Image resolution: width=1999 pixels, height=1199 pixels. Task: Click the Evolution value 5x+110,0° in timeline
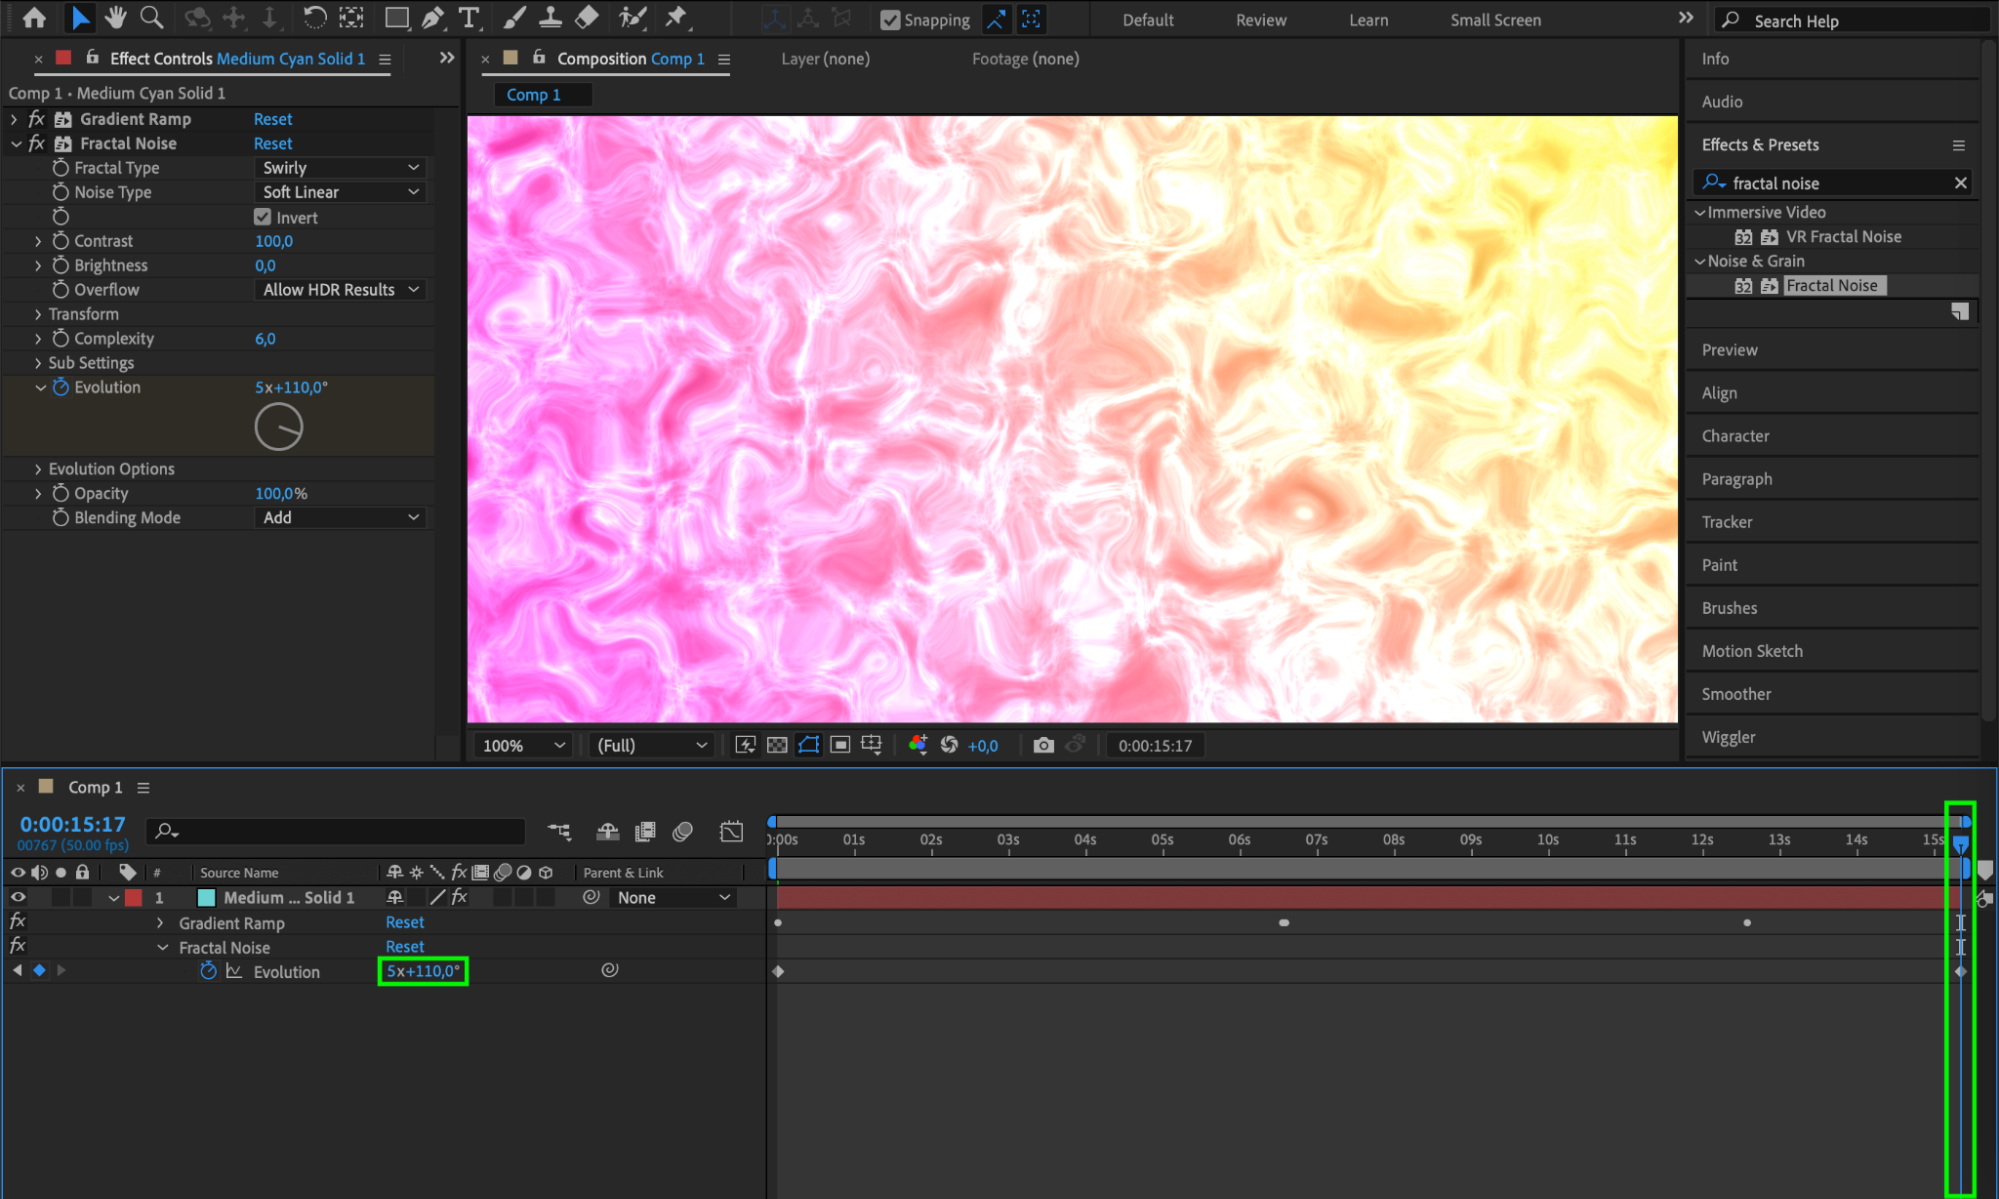click(x=423, y=971)
